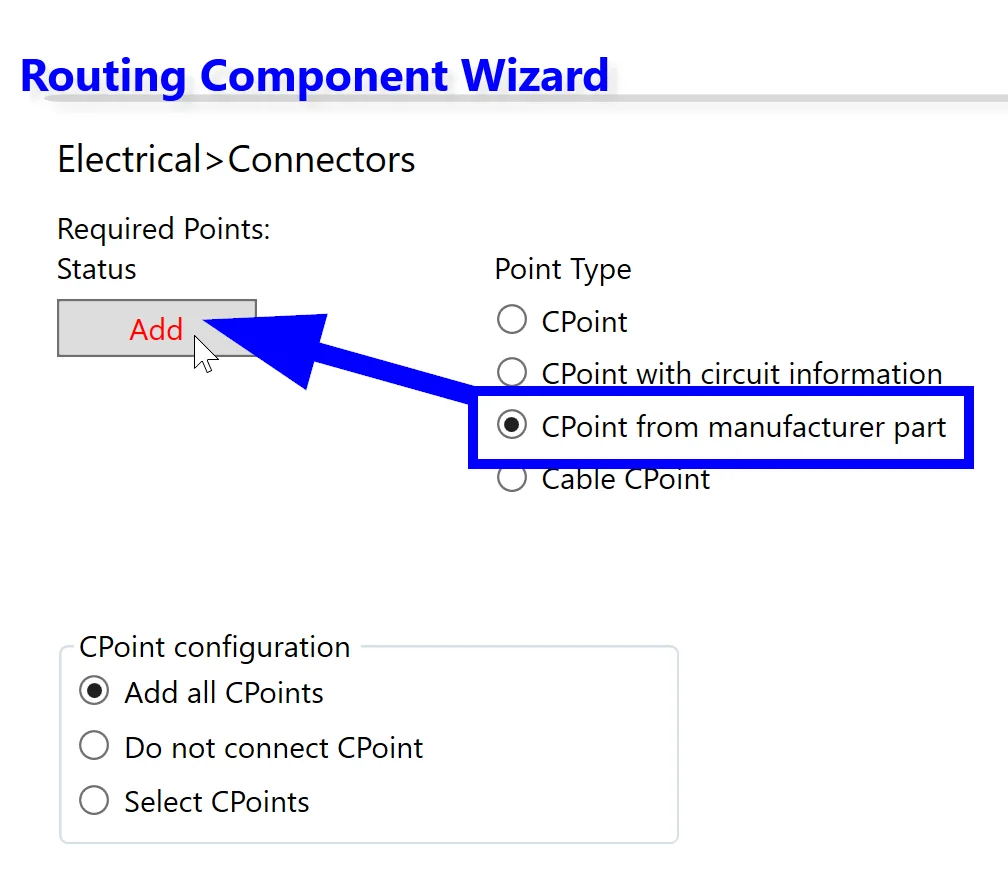Select the Select CPoints radio circle
The height and width of the screenshot is (875, 1008).
pos(94,800)
